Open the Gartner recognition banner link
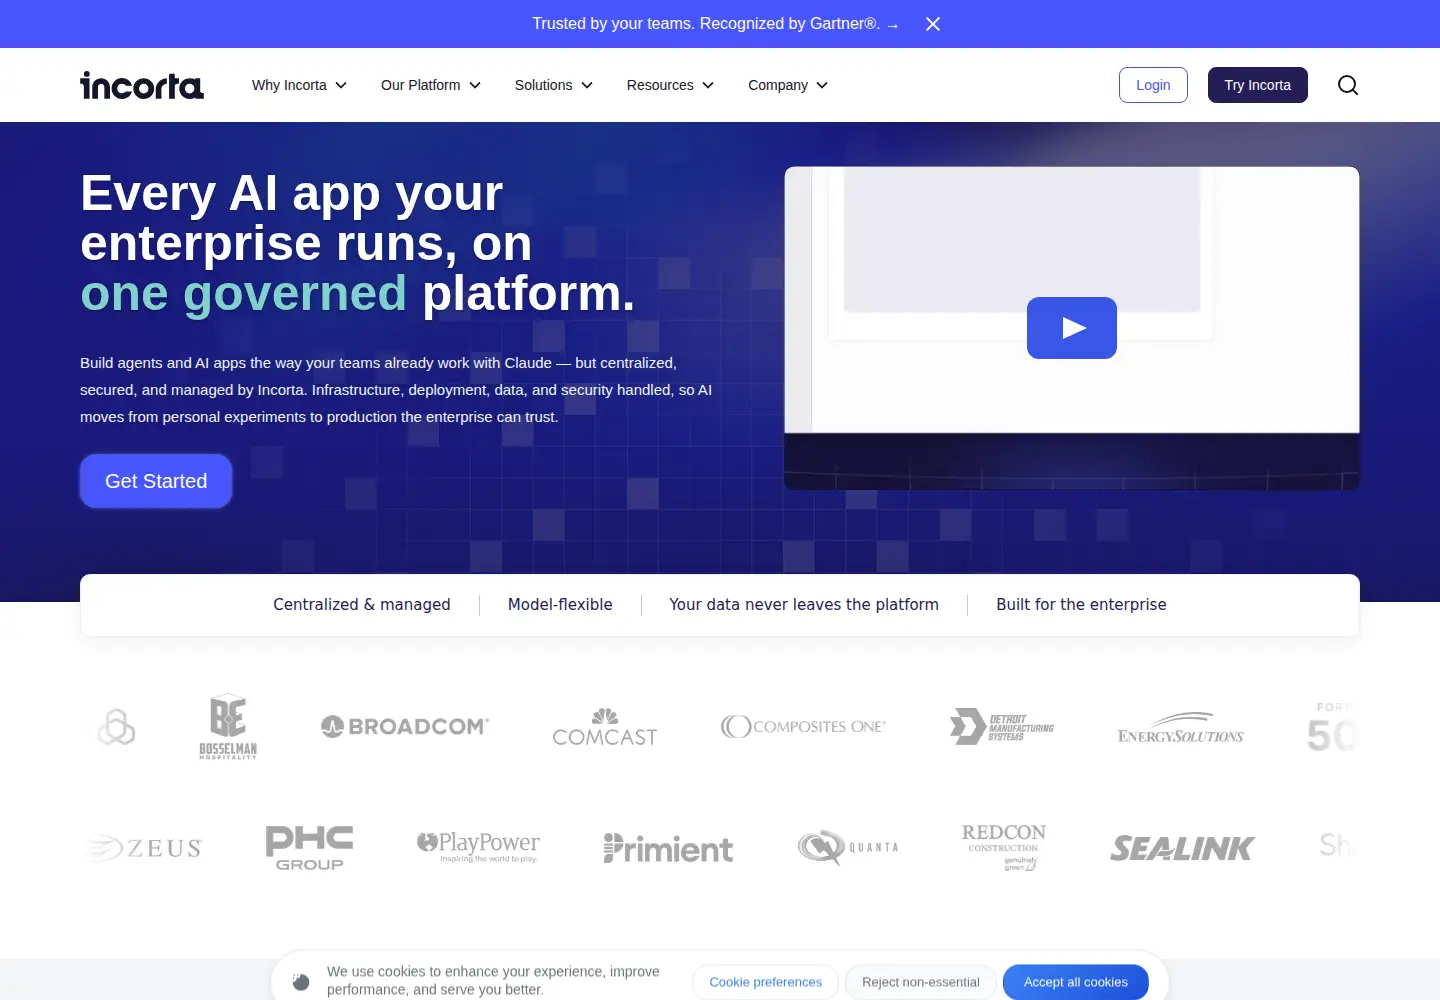This screenshot has height=1000, width=1440. (716, 24)
